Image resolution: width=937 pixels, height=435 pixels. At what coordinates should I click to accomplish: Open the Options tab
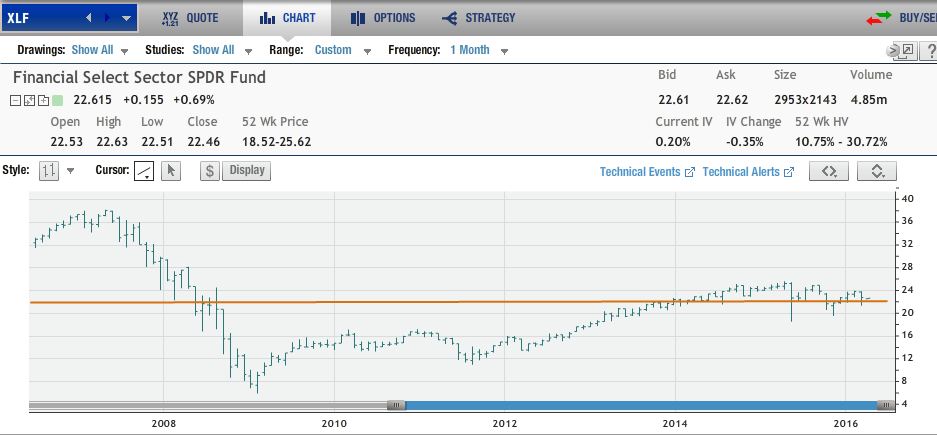coord(383,18)
